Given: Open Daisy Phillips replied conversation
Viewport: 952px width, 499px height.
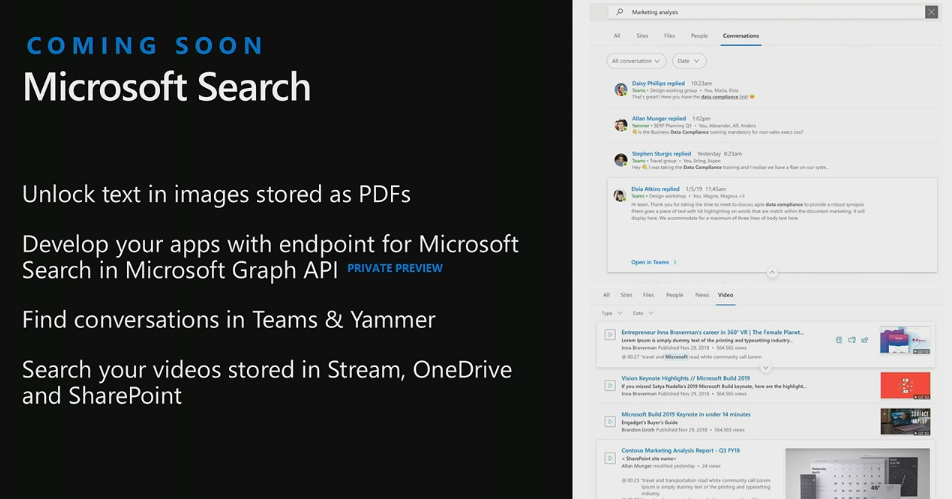Looking at the screenshot, I should (x=658, y=84).
